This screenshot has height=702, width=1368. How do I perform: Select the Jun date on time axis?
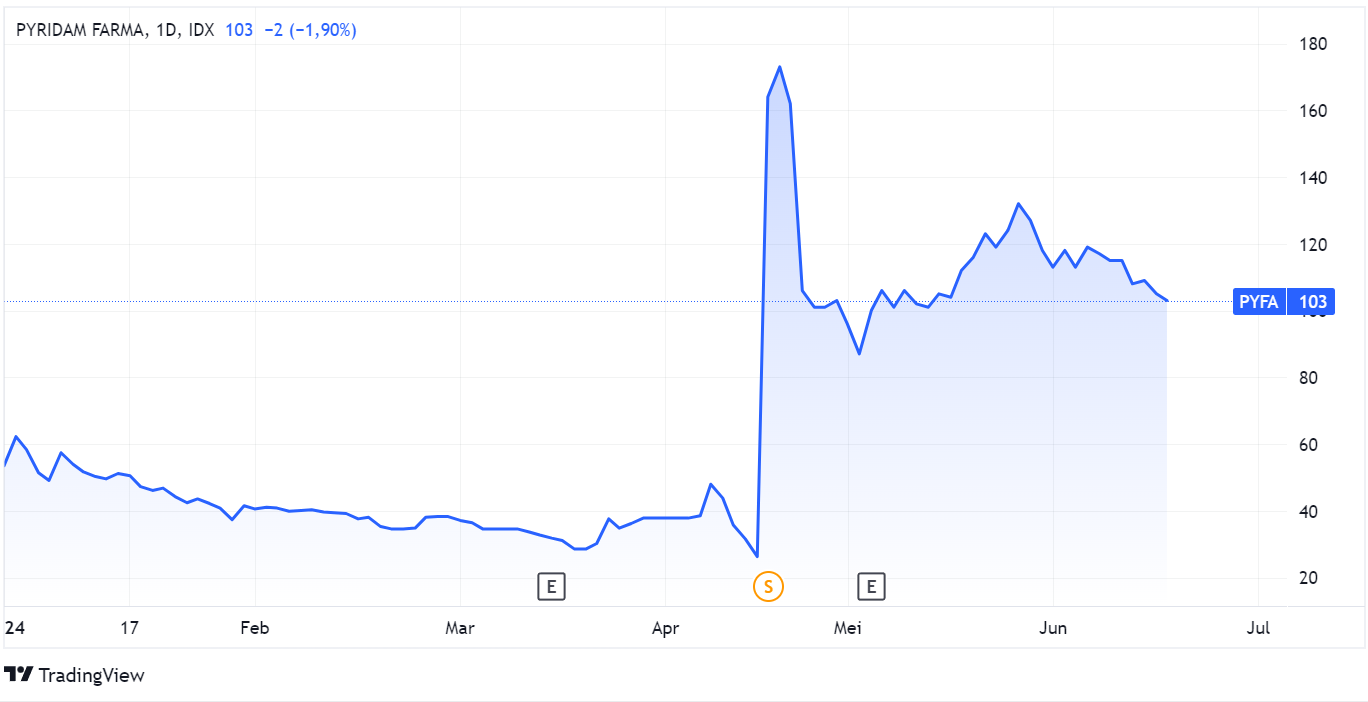coord(1054,628)
